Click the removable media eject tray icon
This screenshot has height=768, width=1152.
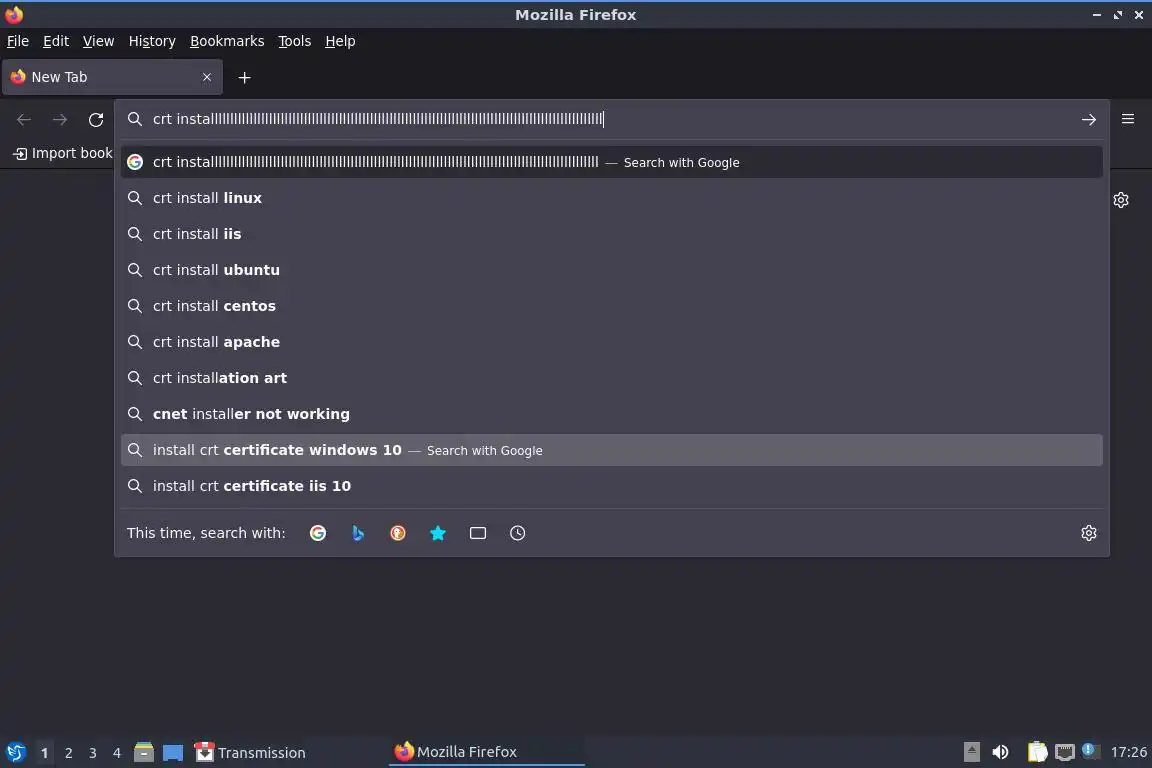pyautogui.click(x=971, y=752)
